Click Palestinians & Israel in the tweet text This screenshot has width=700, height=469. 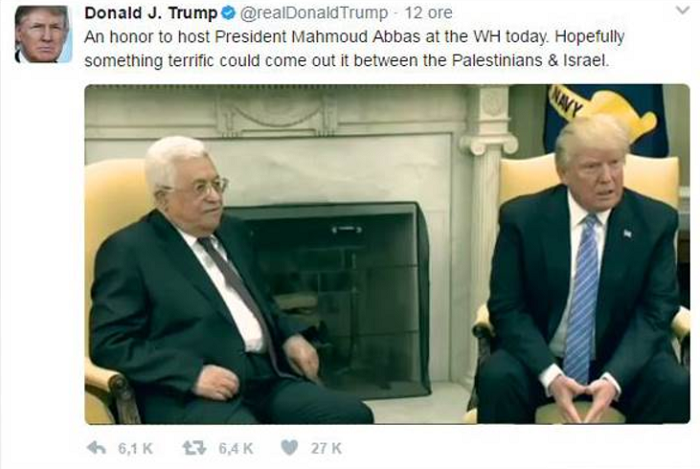pos(530,60)
